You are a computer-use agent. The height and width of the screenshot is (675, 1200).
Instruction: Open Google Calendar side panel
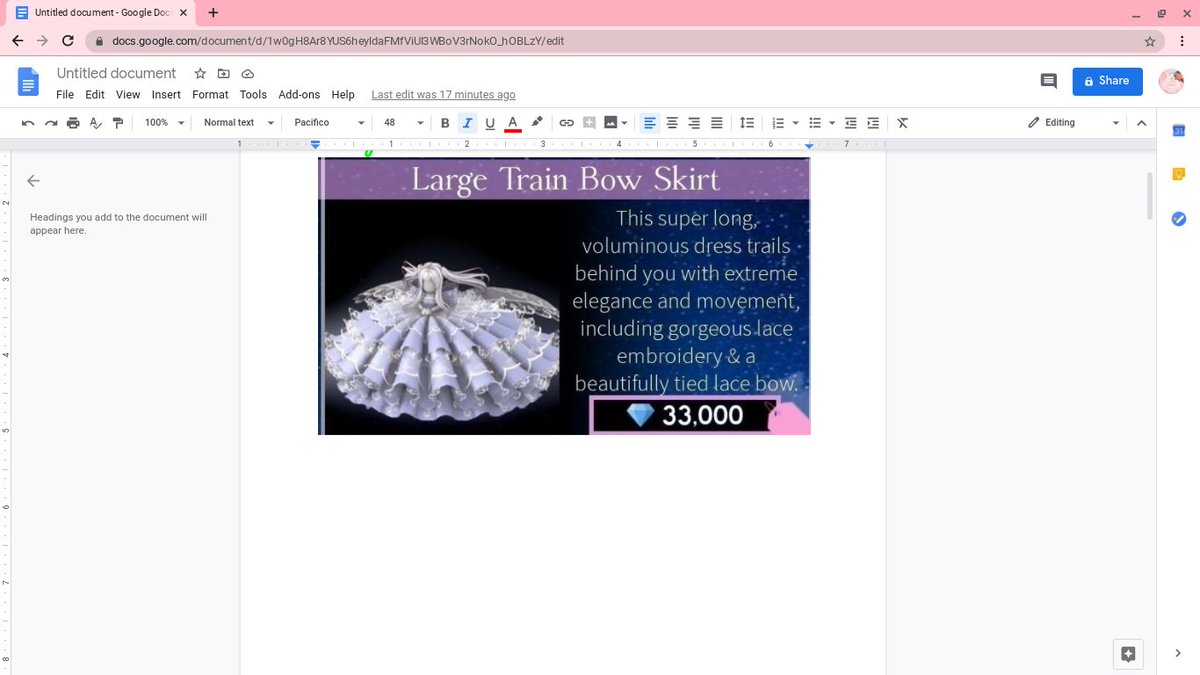[1178, 130]
